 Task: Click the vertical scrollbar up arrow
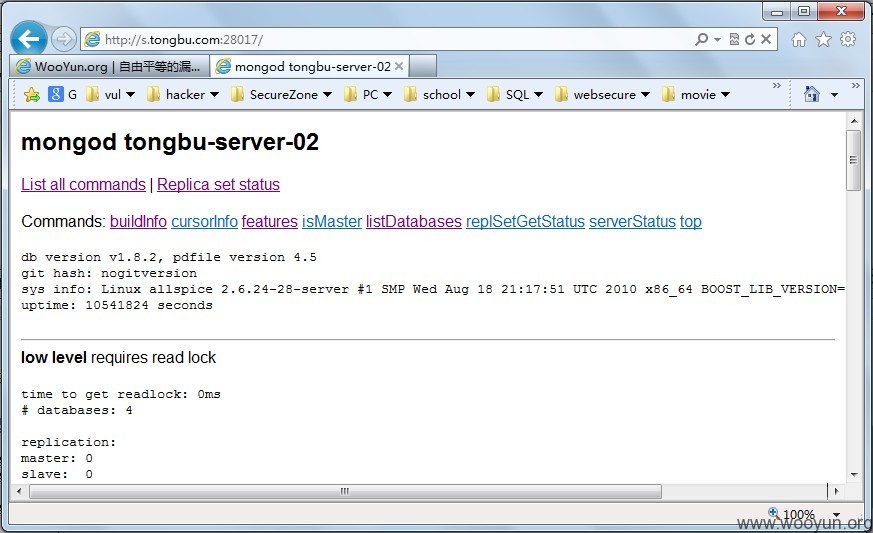click(854, 121)
